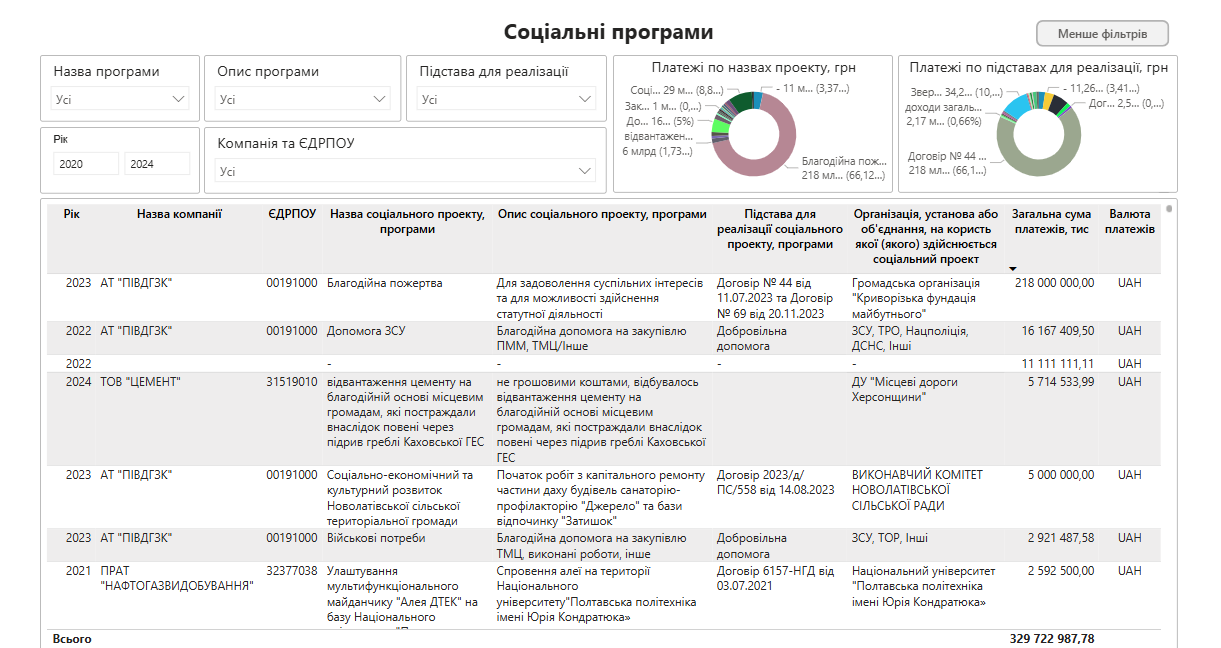The height and width of the screenshot is (648, 1221).
Task: Click the light blue segment in the підстави donut
Action: (x=1018, y=106)
